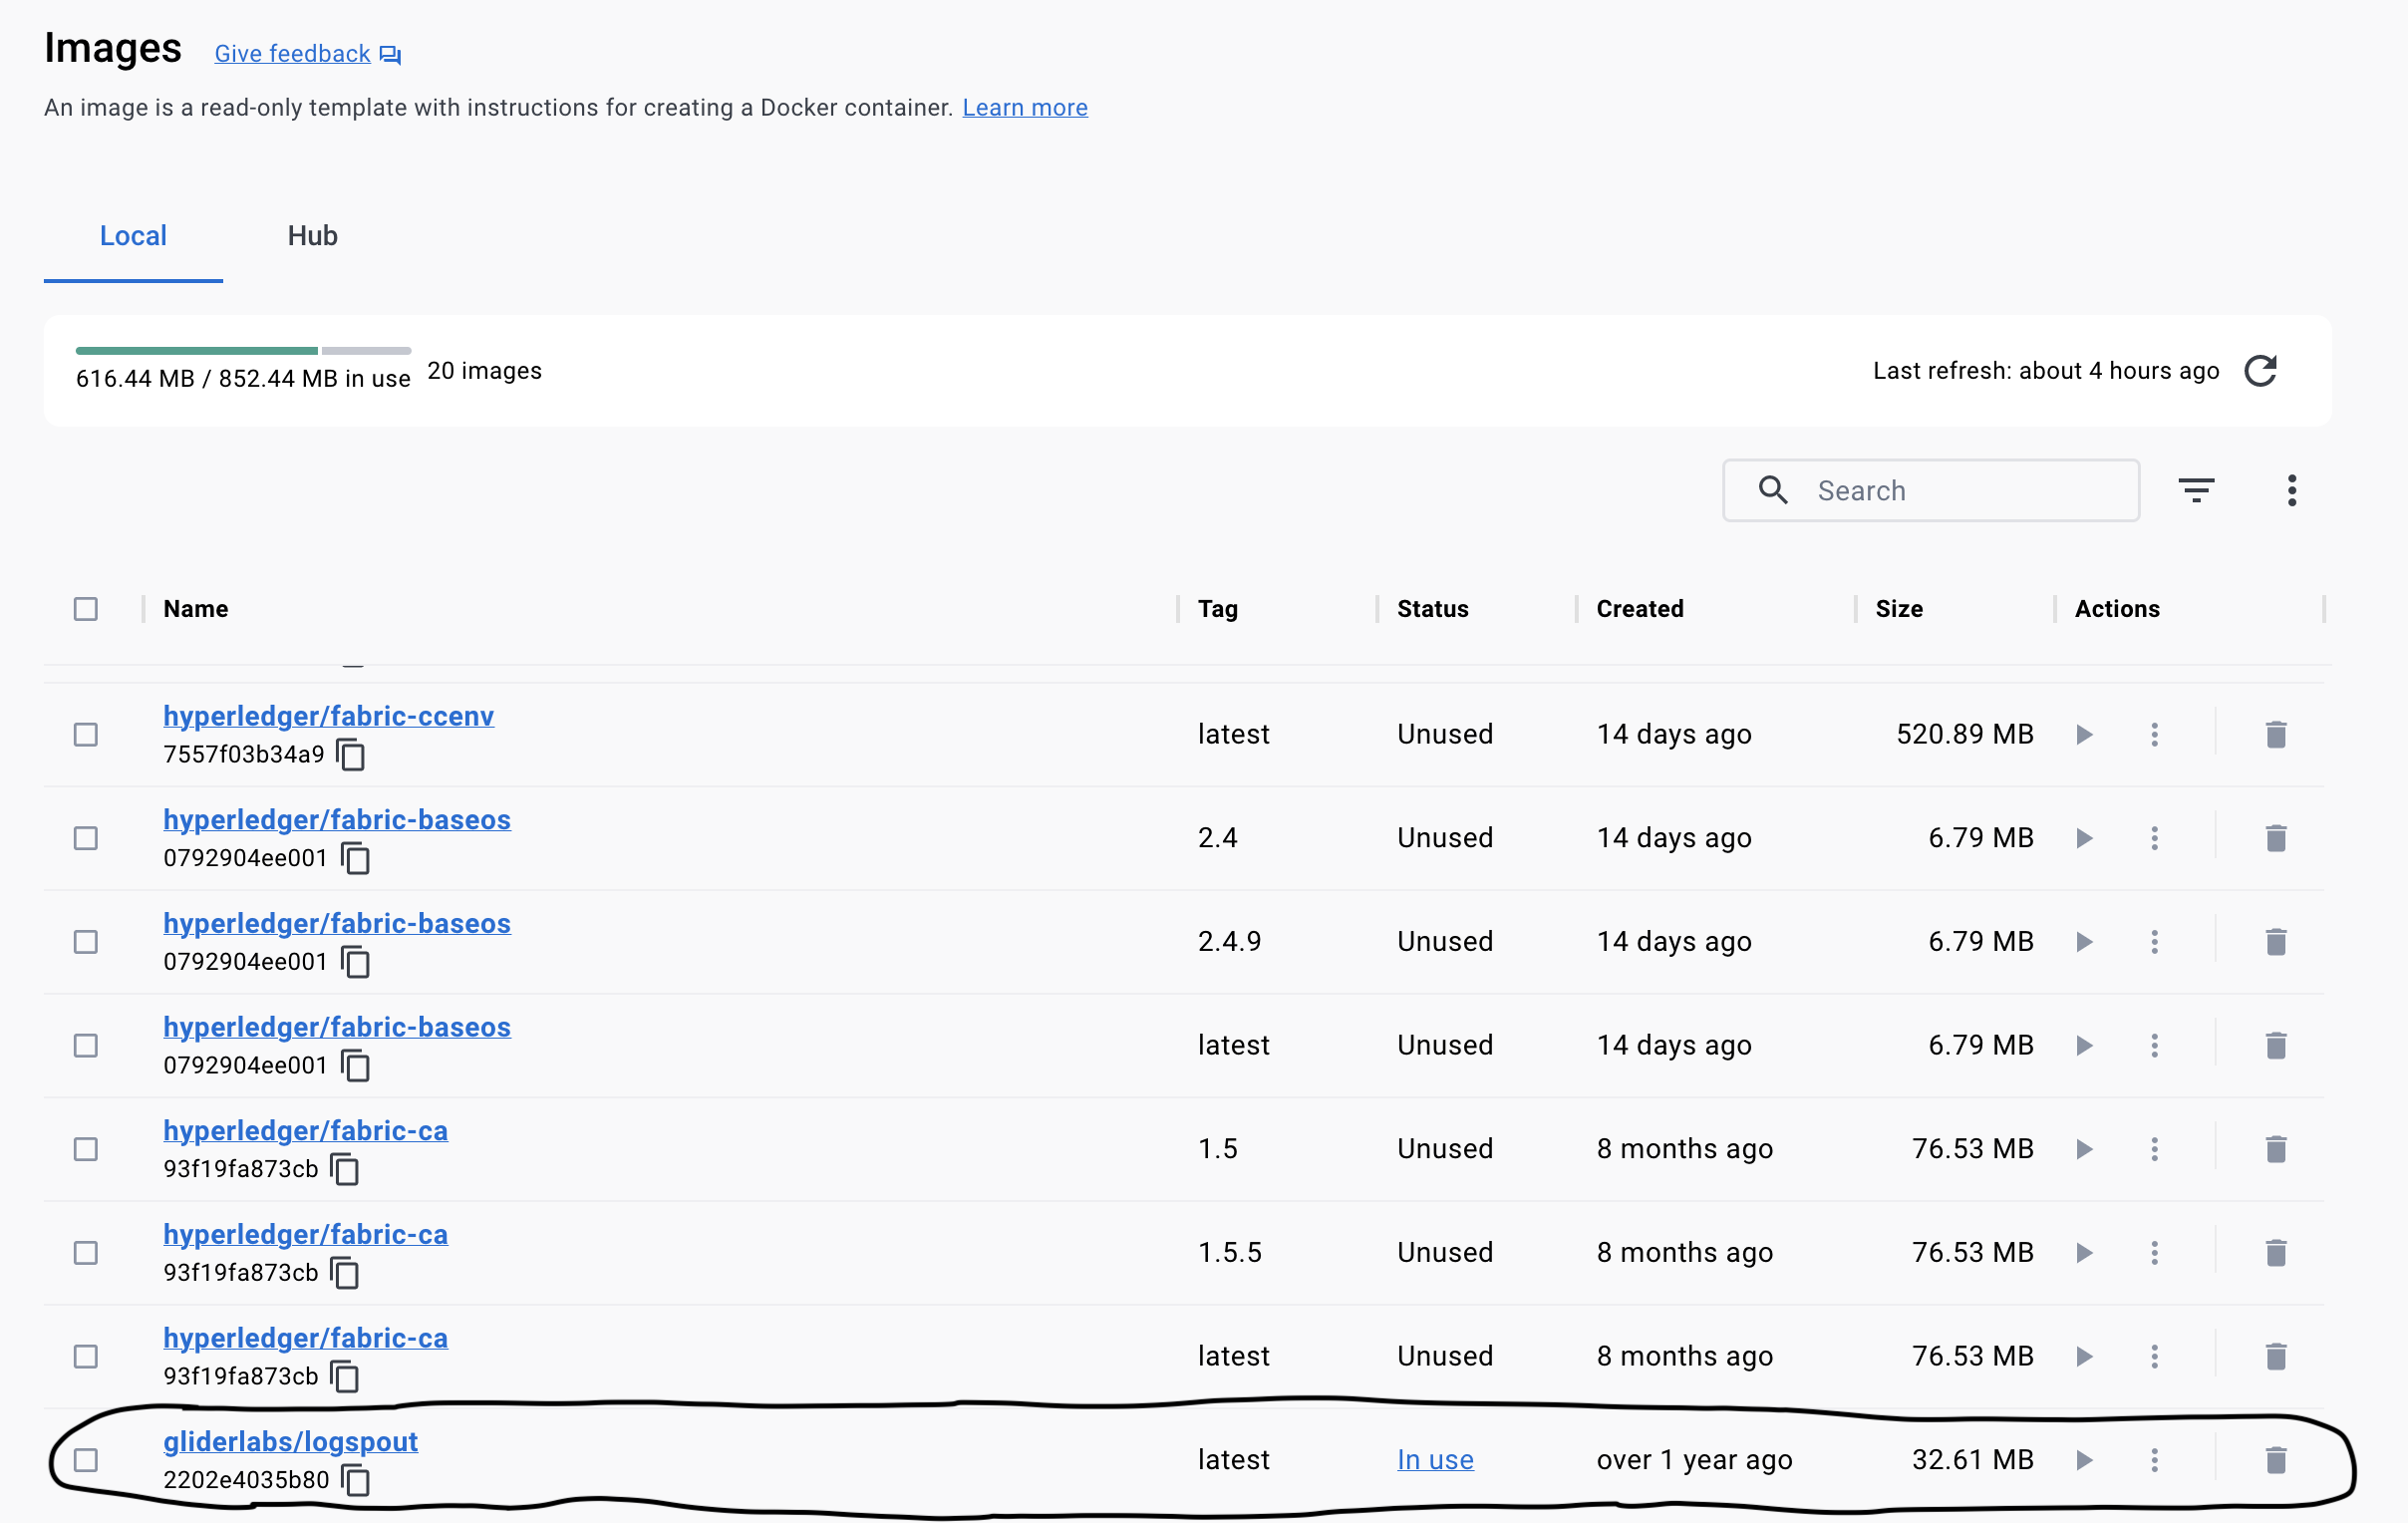Tick the select-all checkbox in header

point(86,609)
